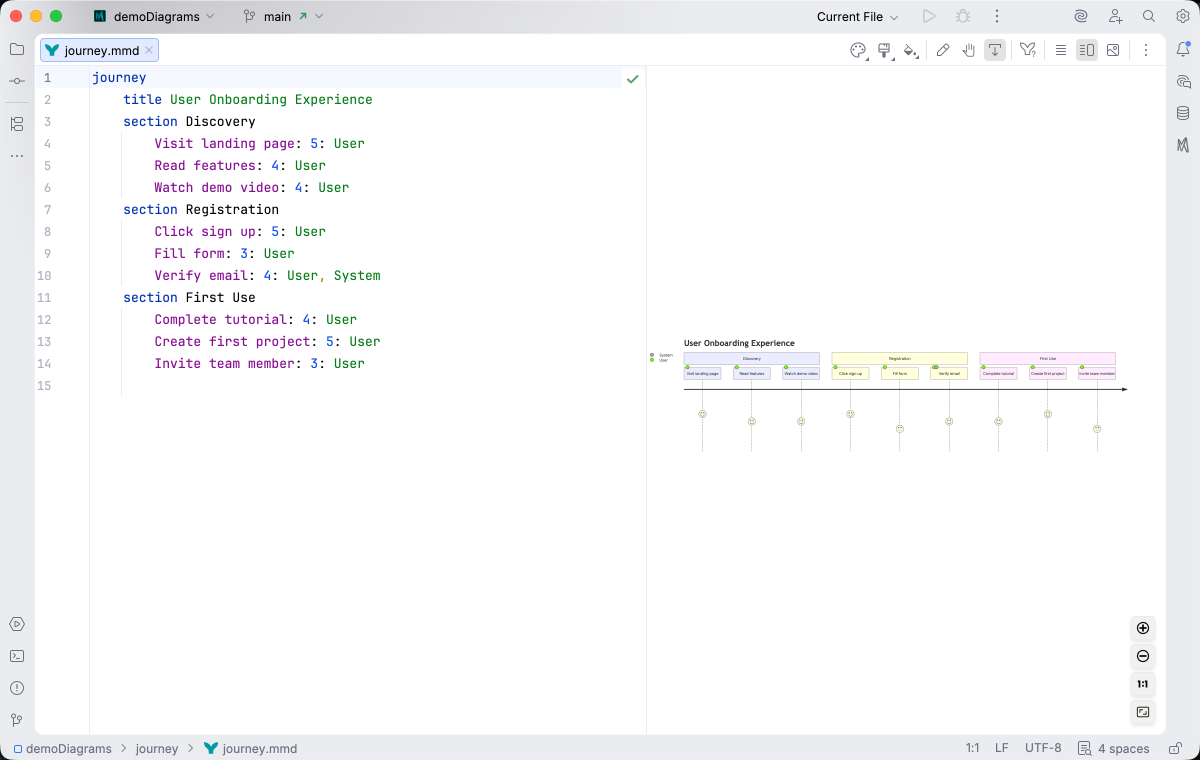1200x760 pixels.
Task: Open the paint roller style dropdown
Action: click(x=885, y=50)
